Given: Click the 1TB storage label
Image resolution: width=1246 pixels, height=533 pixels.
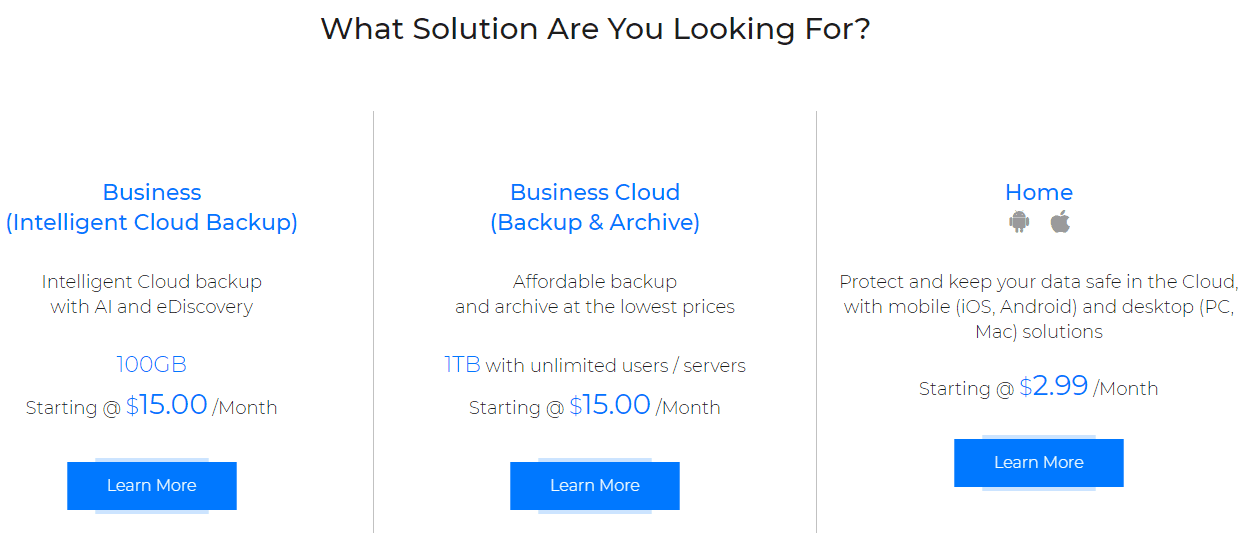Looking at the screenshot, I should (x=462, y=364).
